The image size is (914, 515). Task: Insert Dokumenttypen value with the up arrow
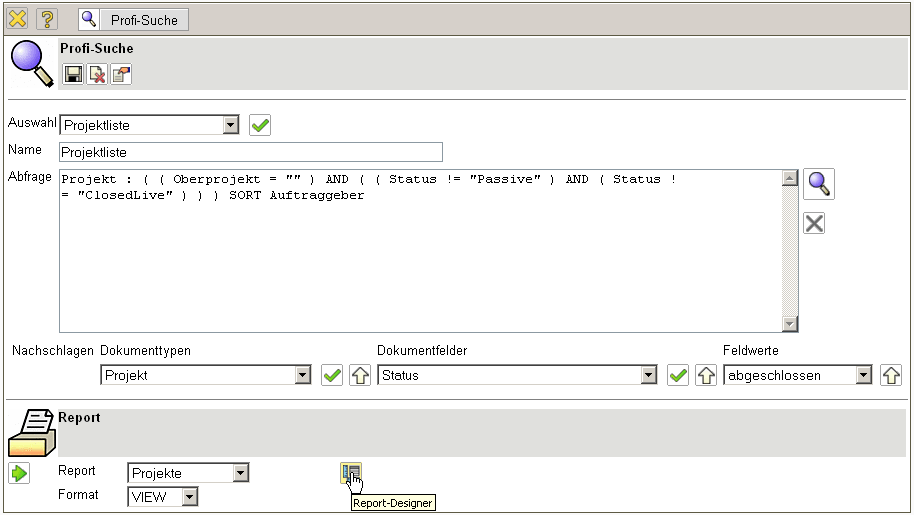coord(360,376)
